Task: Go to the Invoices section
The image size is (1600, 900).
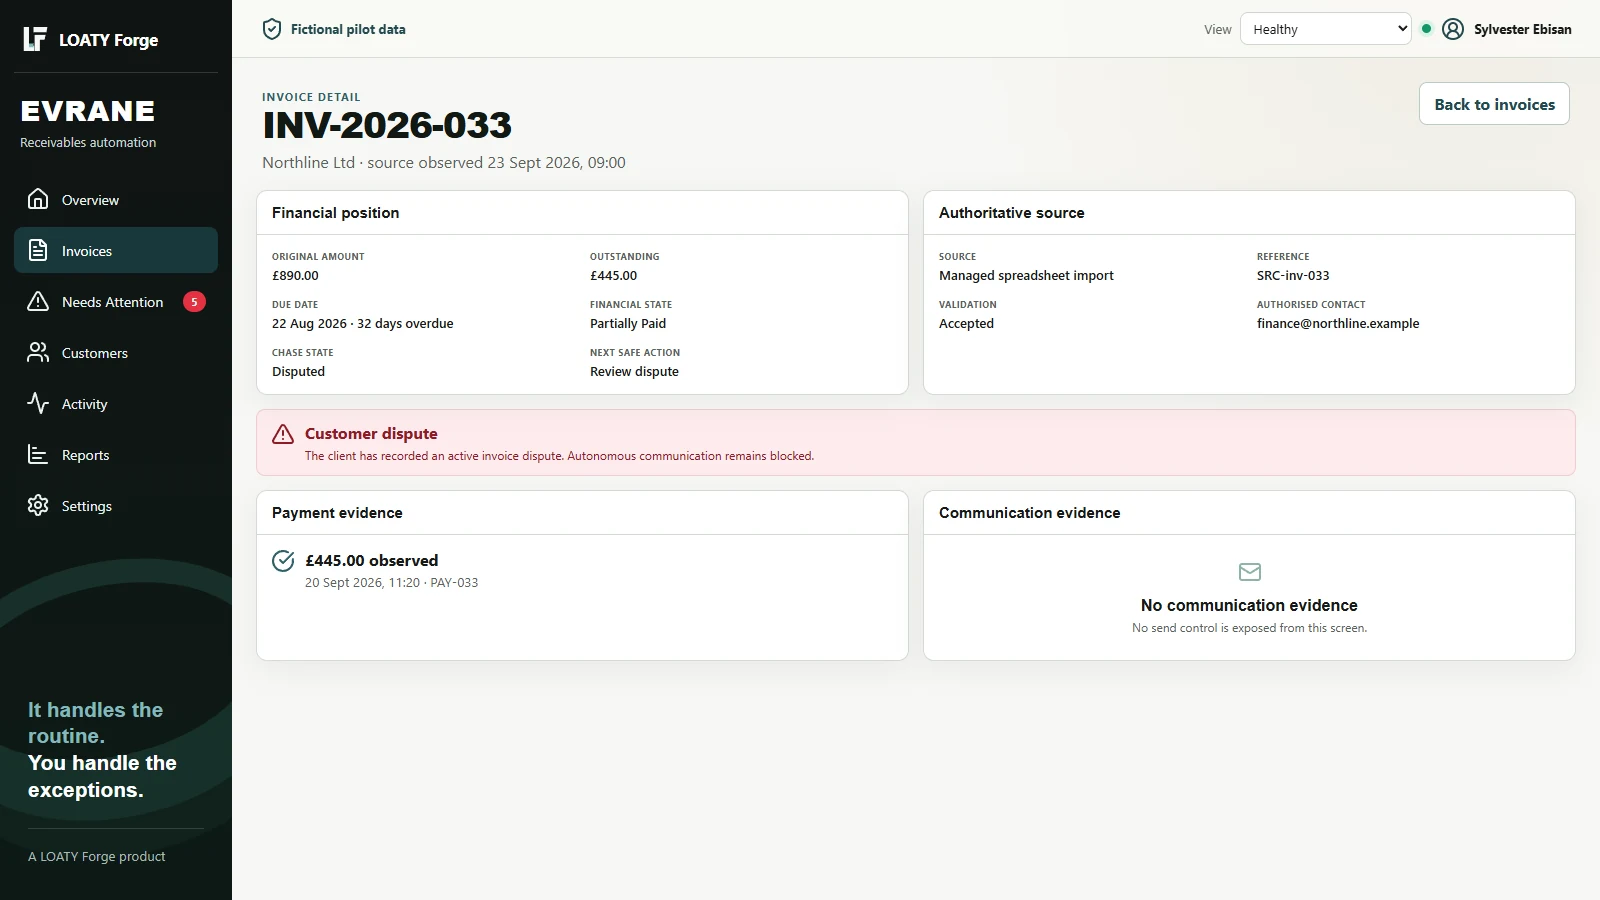Action: tap(116, 250)
